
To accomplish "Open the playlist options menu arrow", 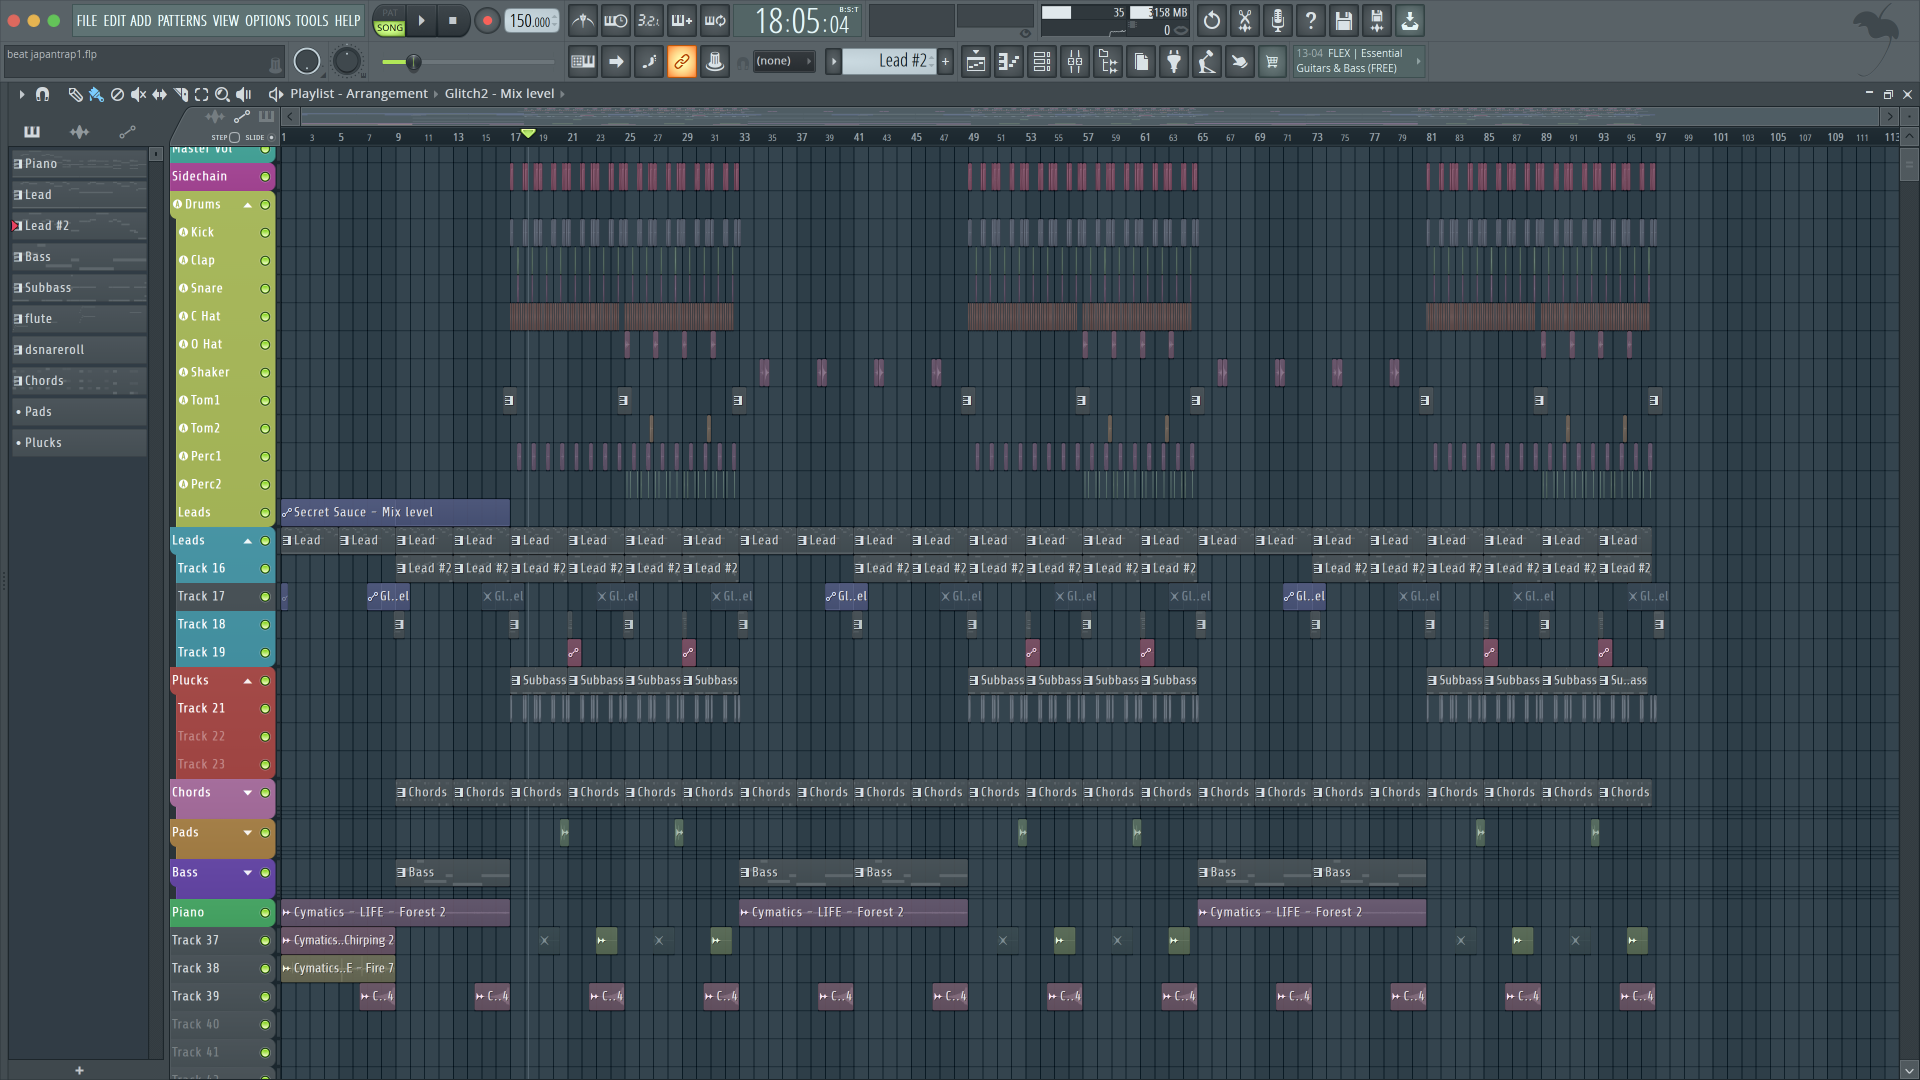I will click(21, 94).
